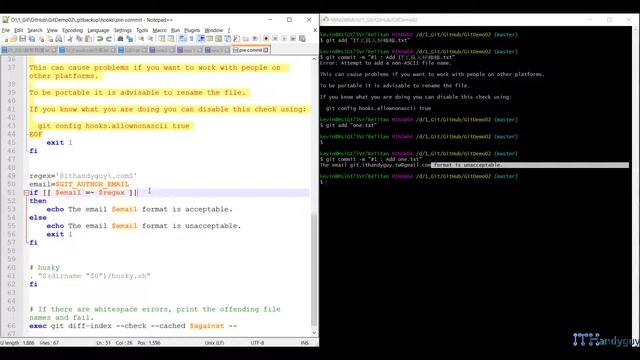Open the View menu

[52, 30]
